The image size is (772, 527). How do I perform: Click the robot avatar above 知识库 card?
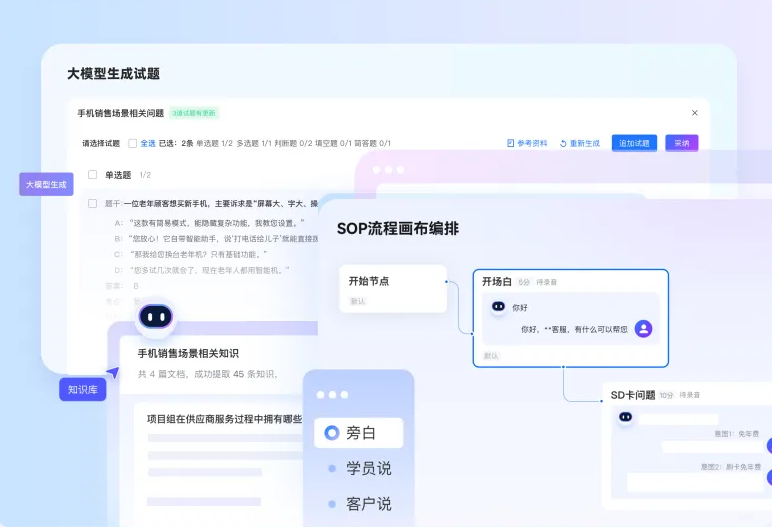(x=154, y=318)
